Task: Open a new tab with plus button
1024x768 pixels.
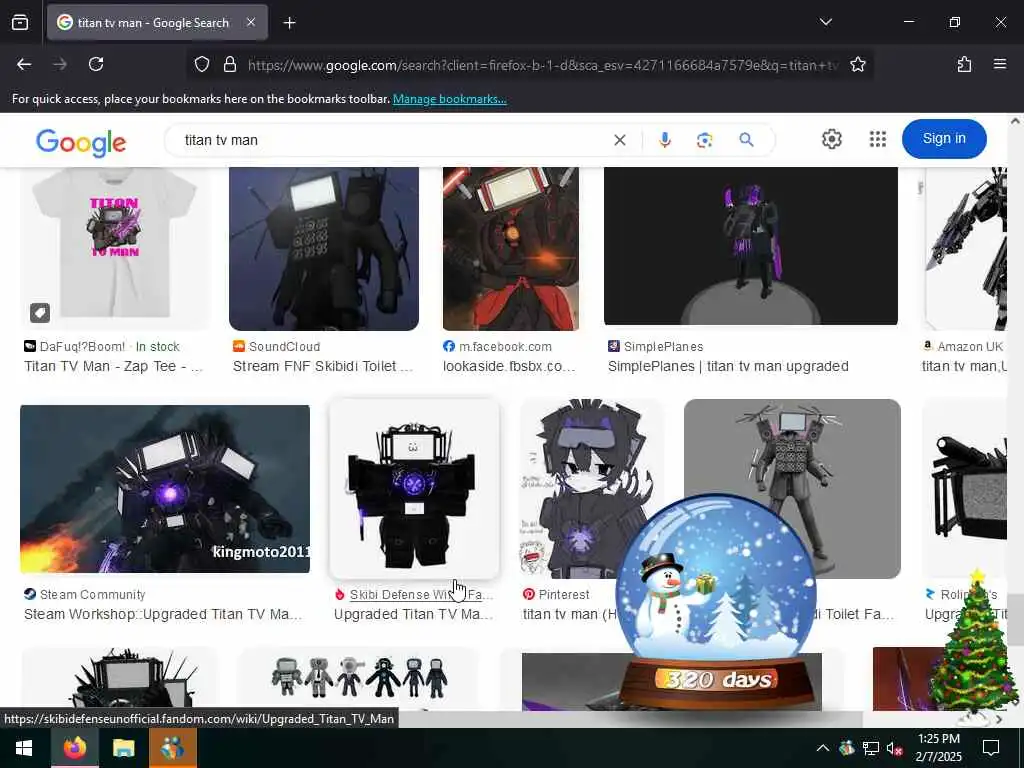Action: tap(289, 23)
